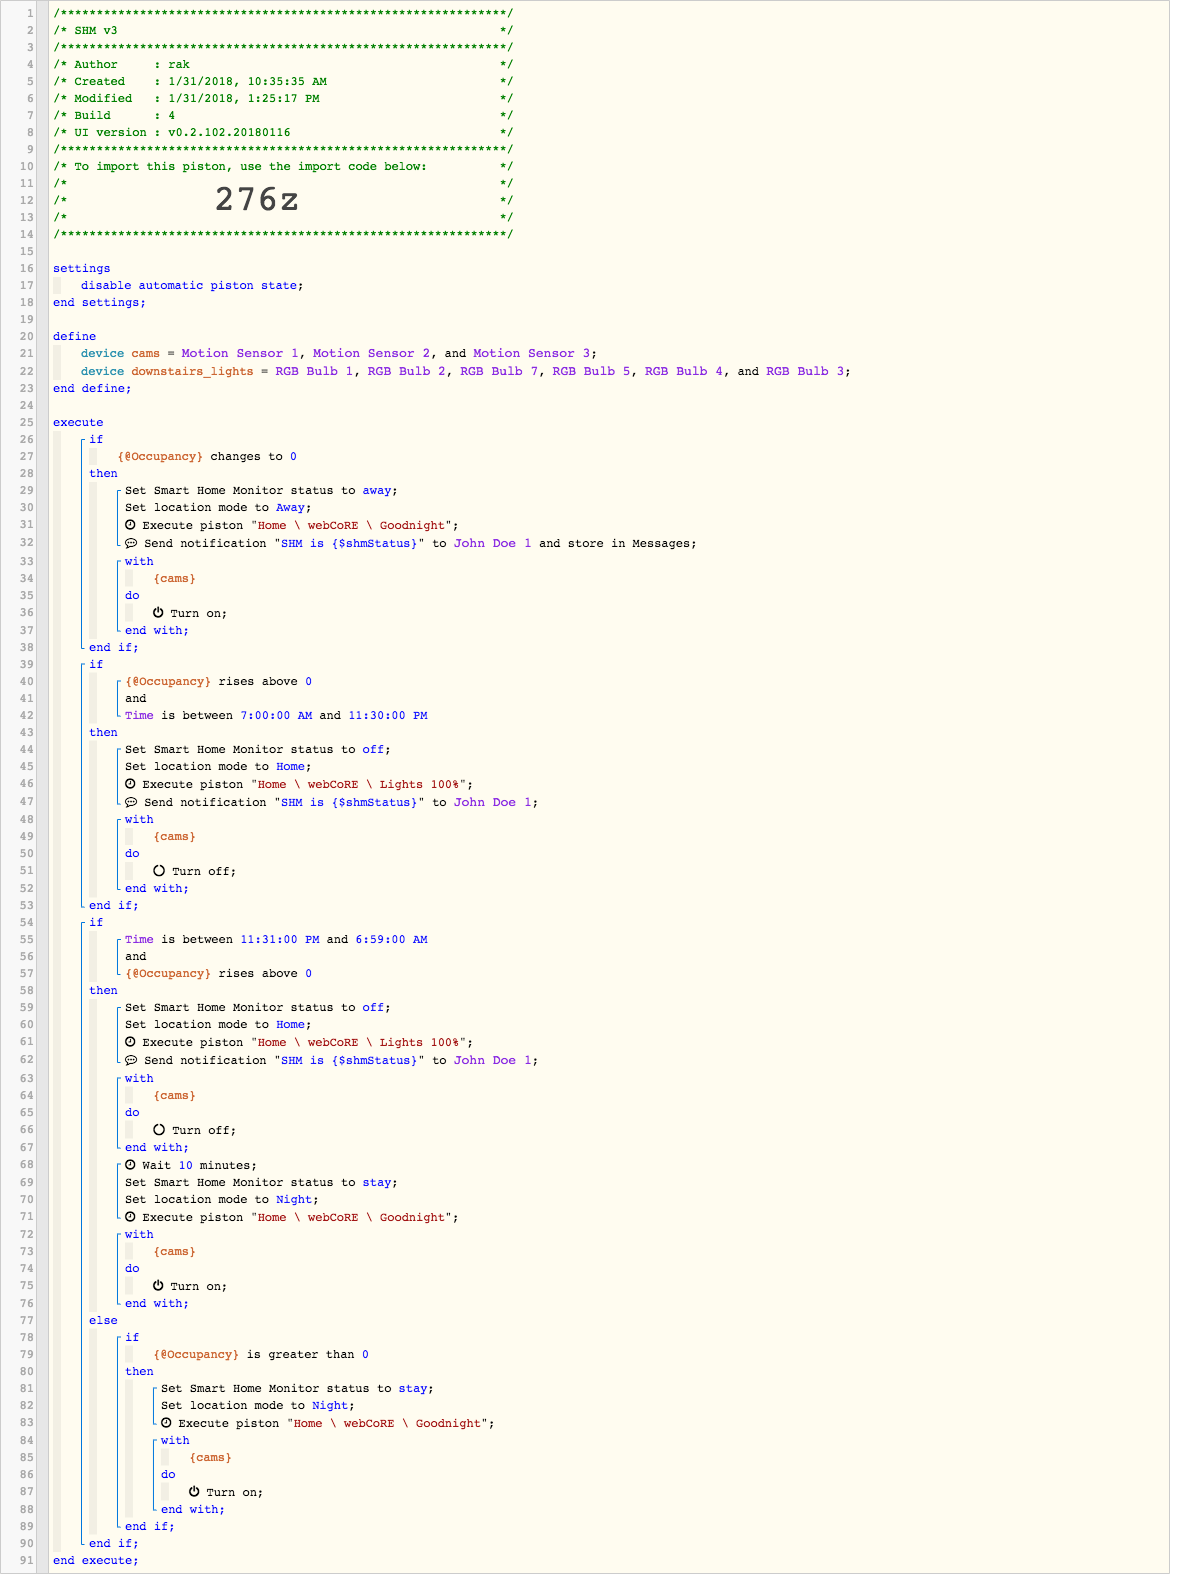Click the 'downstairs_lights' variable name
Viewport: 1178px width, 1582px height.
[x=192, y=371]
